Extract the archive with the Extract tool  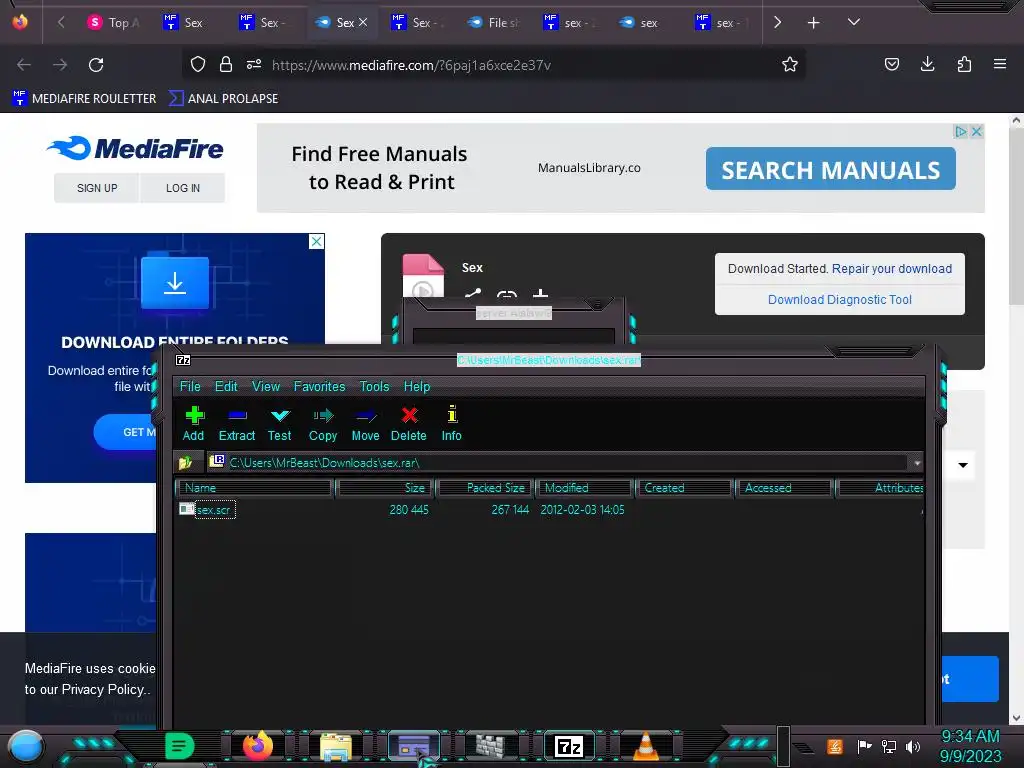(x=236, y=424)
